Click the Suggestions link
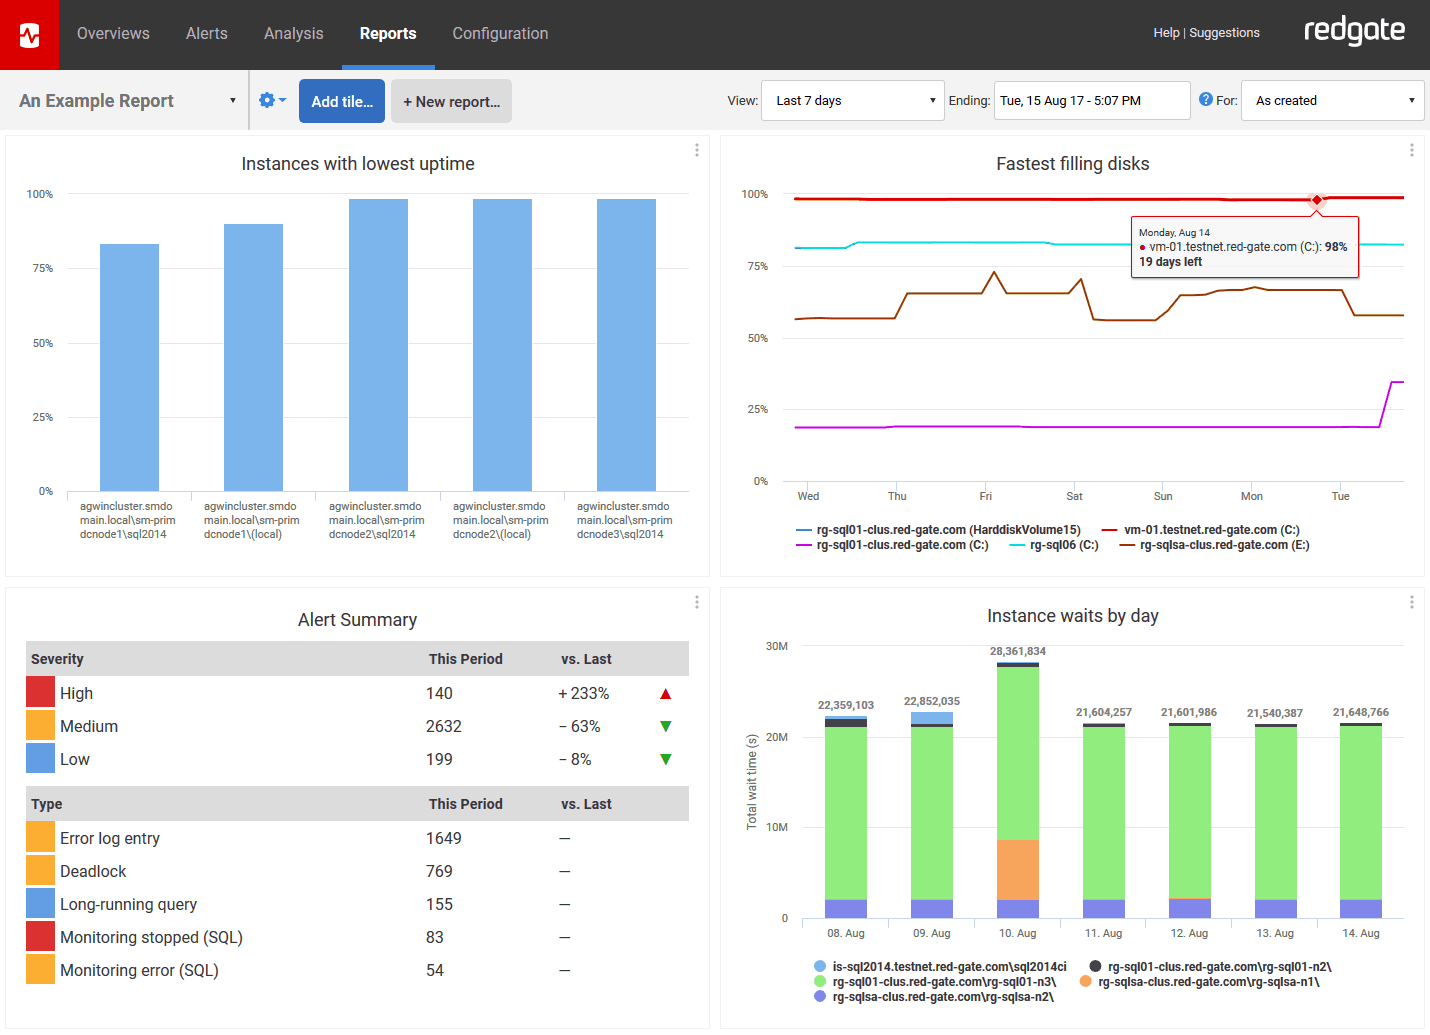The width and height of the screenshot is (1430, 1035). (1224, 33)
